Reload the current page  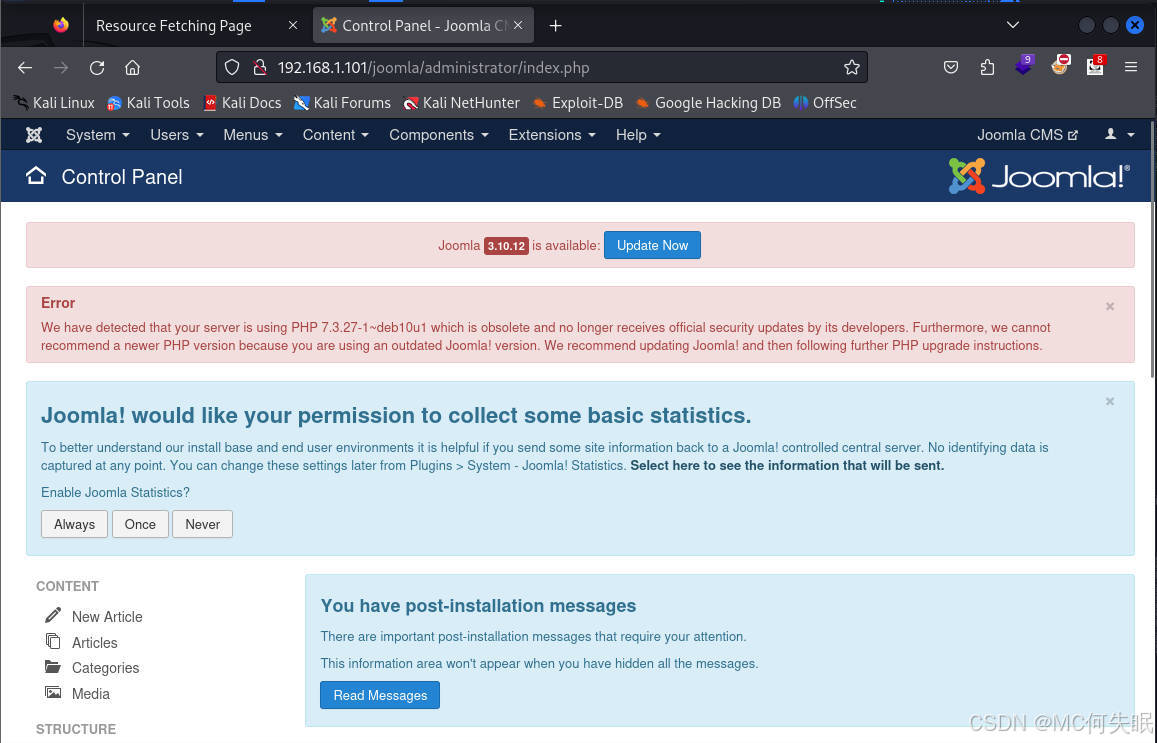point(97,68)
